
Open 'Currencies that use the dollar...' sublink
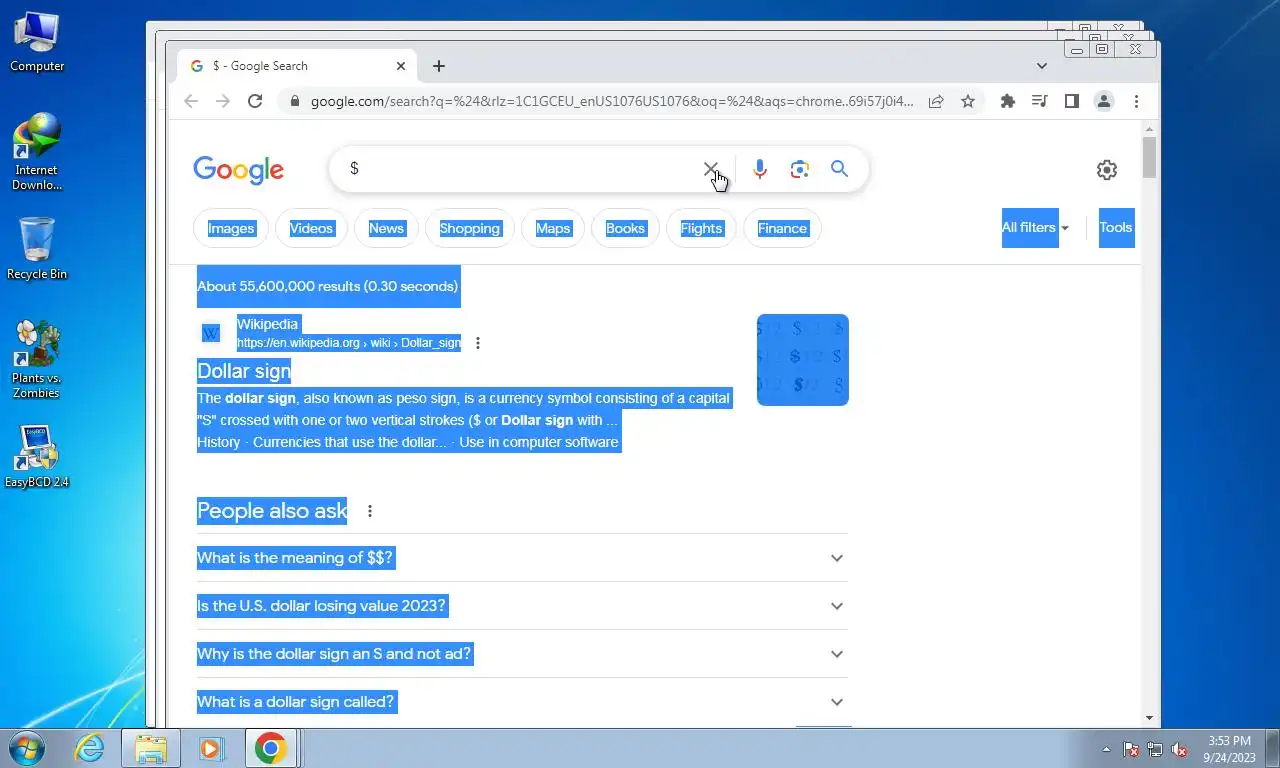(350, 442)
